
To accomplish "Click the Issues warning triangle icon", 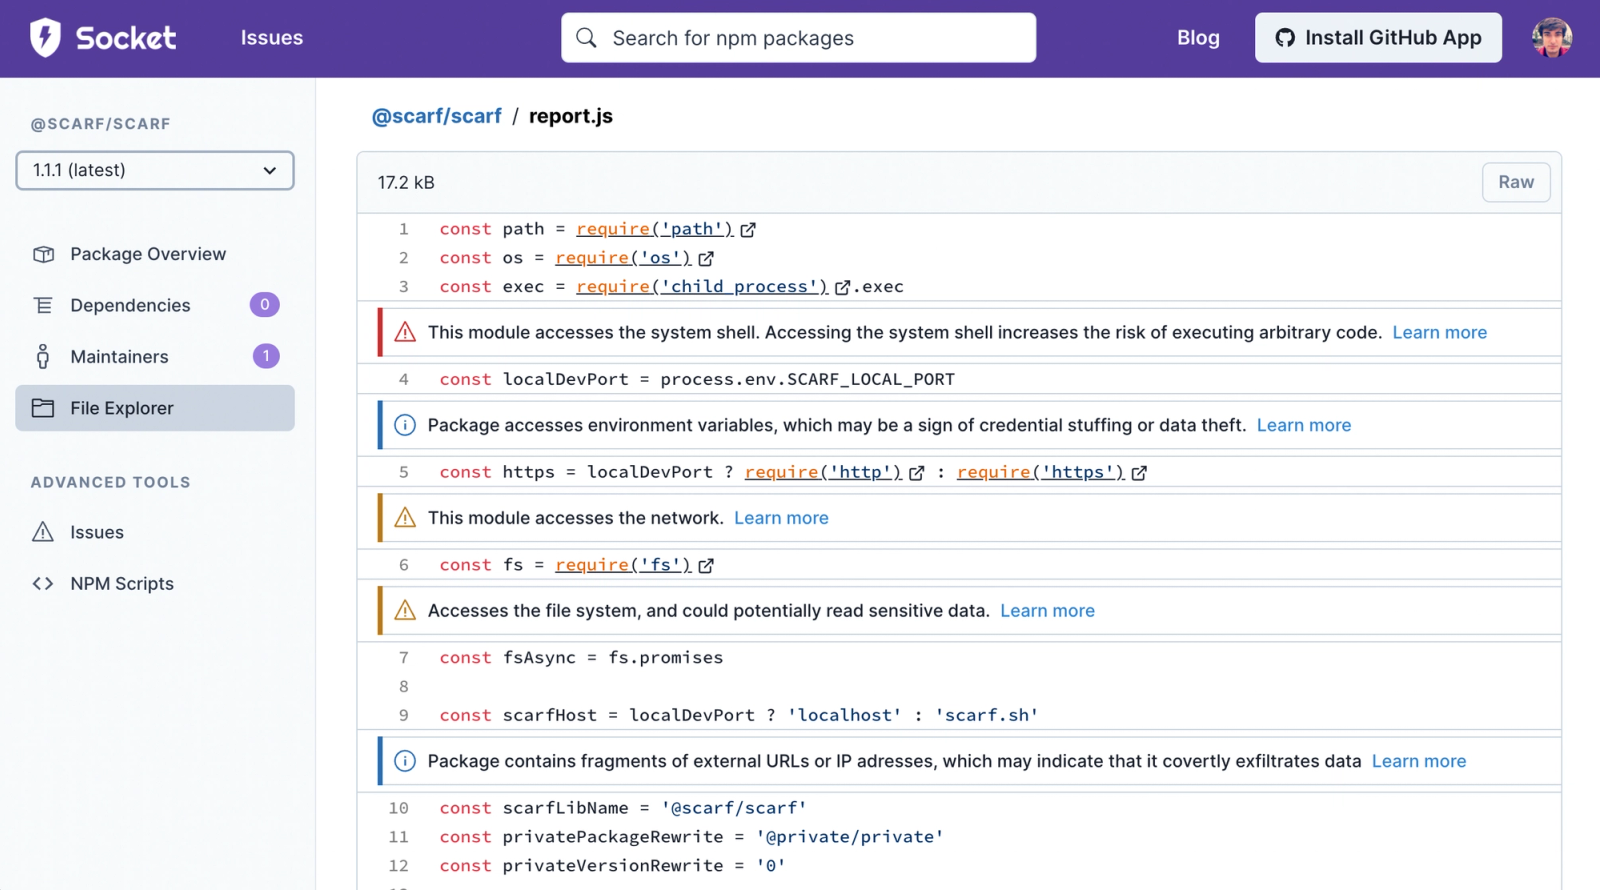I will (x=43, y=532).
